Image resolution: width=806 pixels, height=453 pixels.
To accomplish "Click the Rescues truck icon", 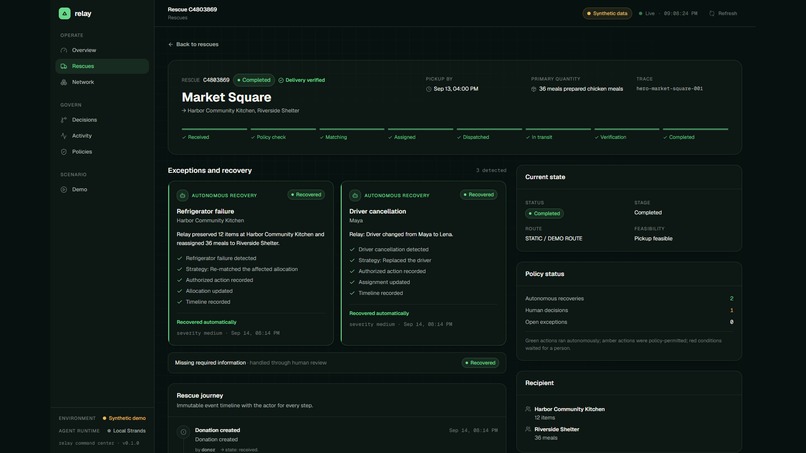I will [x=64, y=66].
